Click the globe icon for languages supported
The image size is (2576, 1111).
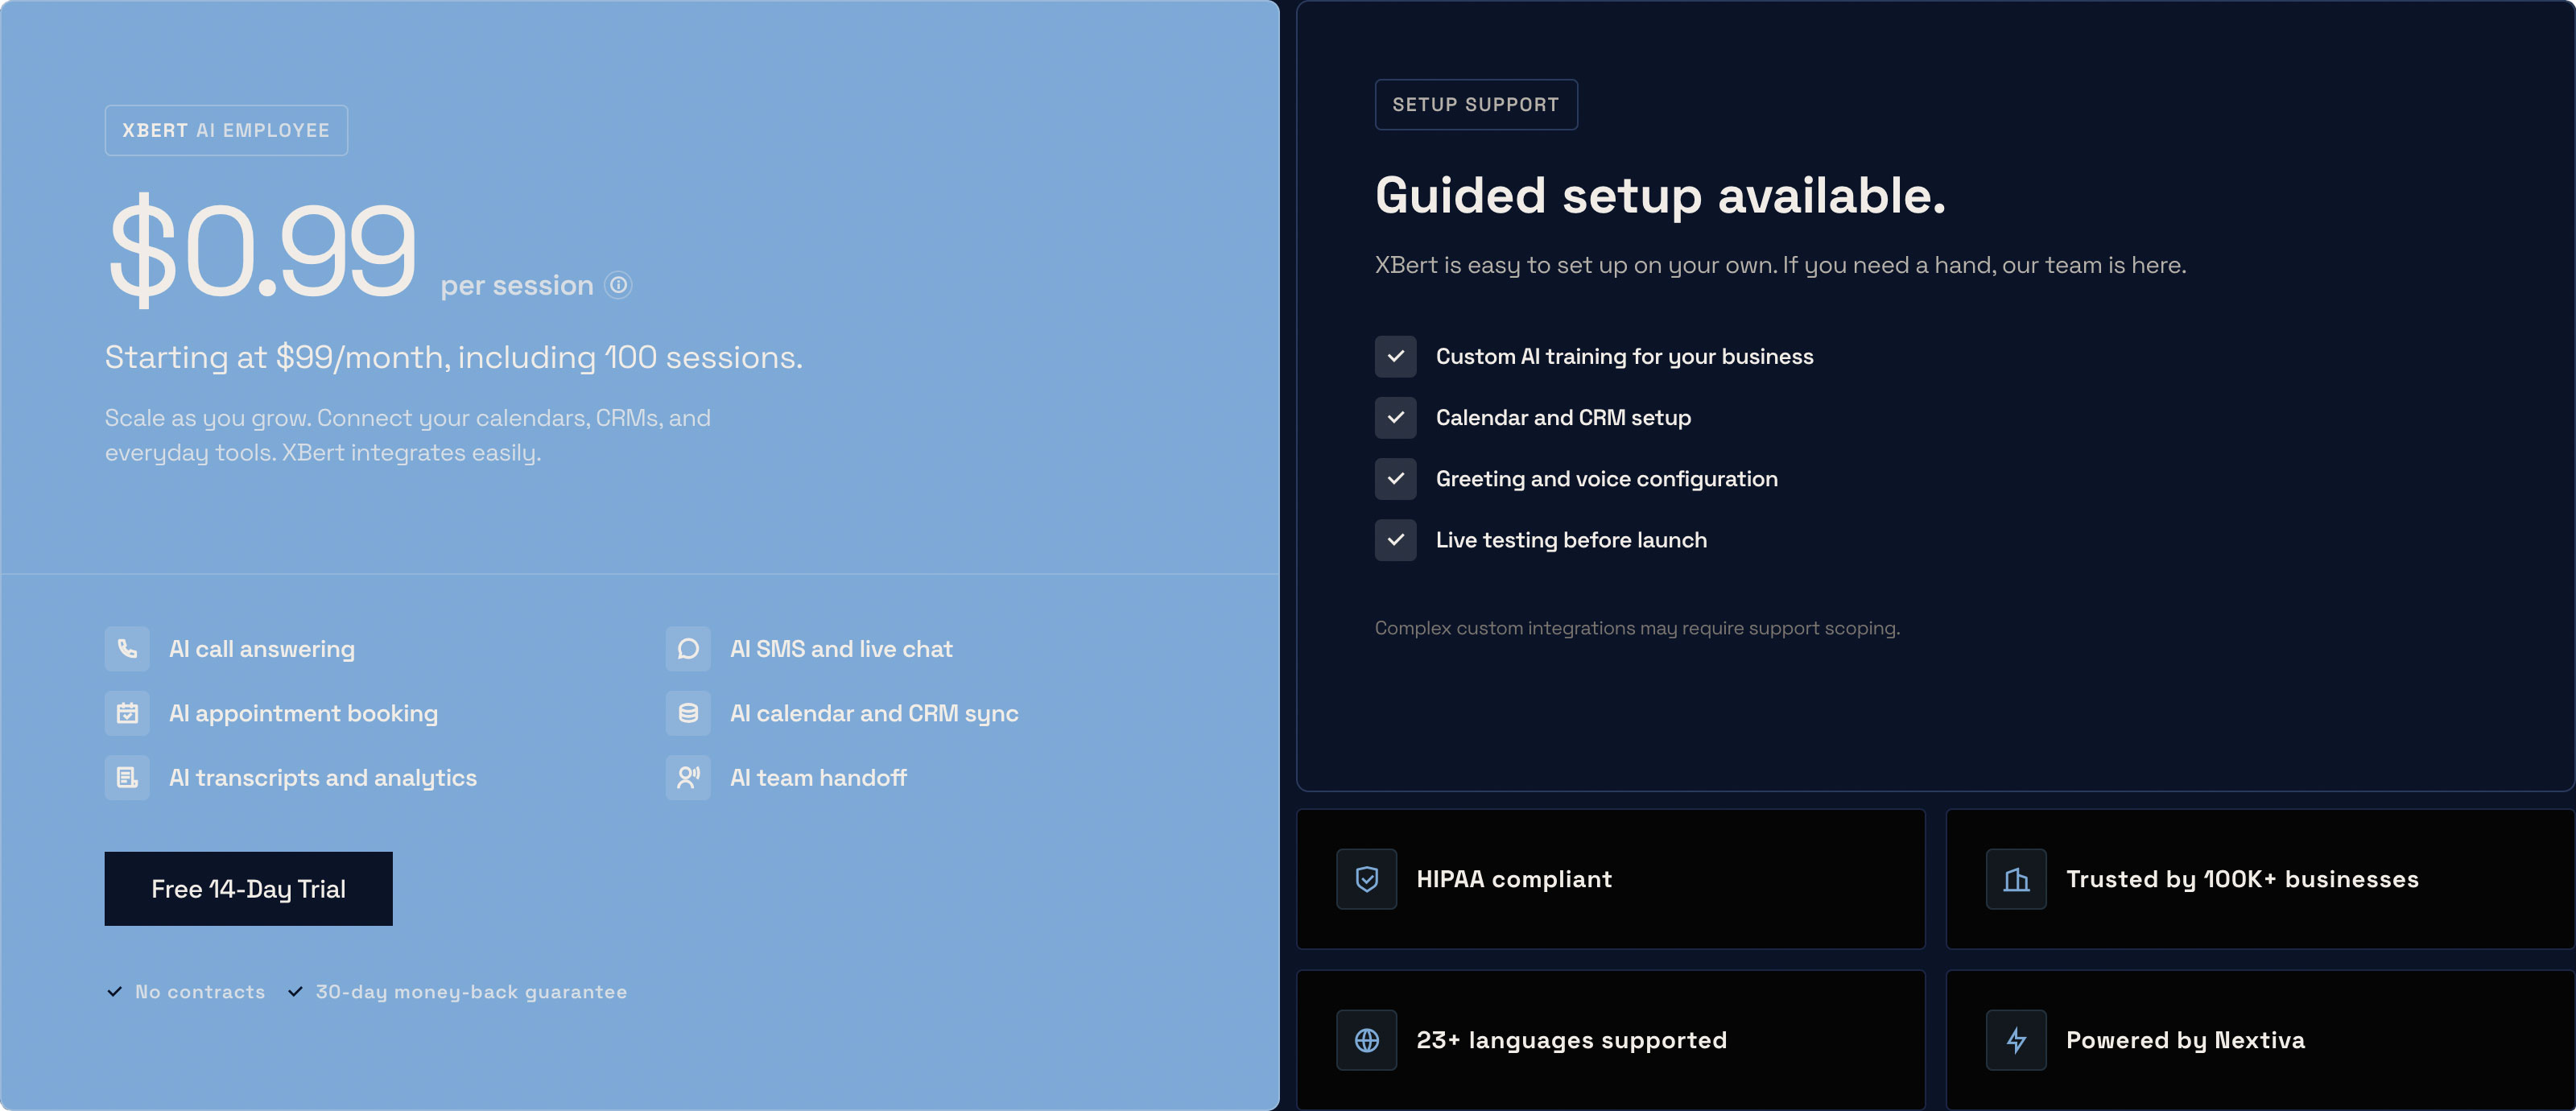pos(1367,1040)
